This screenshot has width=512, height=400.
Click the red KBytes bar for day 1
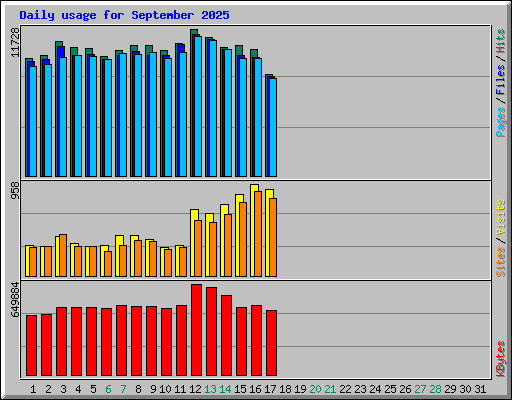(31, 345)
